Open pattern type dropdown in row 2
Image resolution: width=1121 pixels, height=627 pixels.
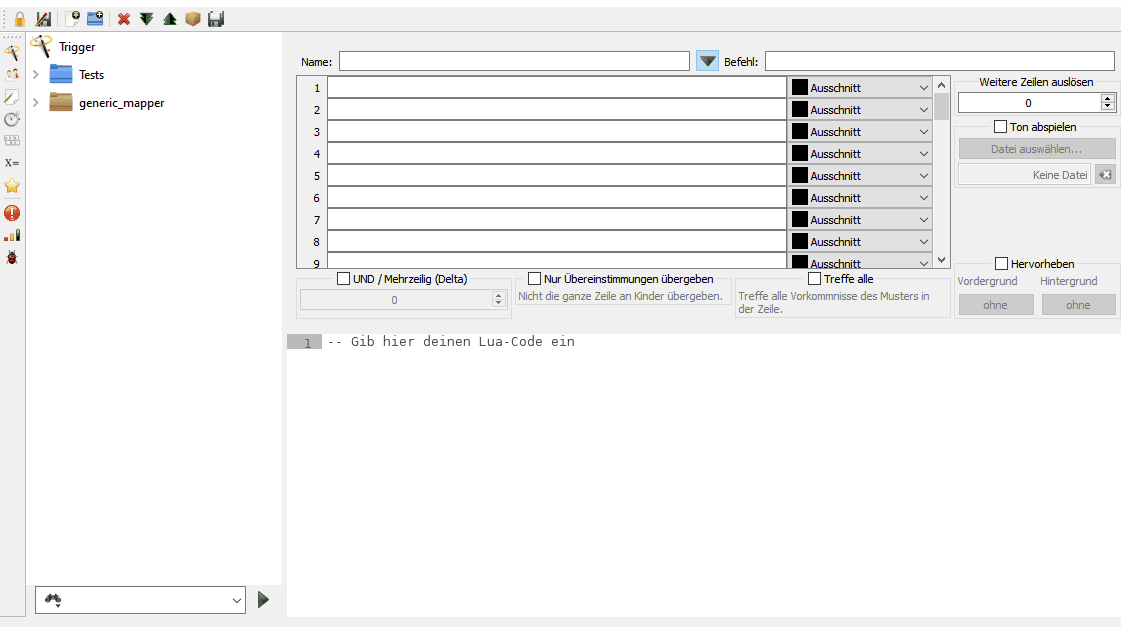click(859, 109)
